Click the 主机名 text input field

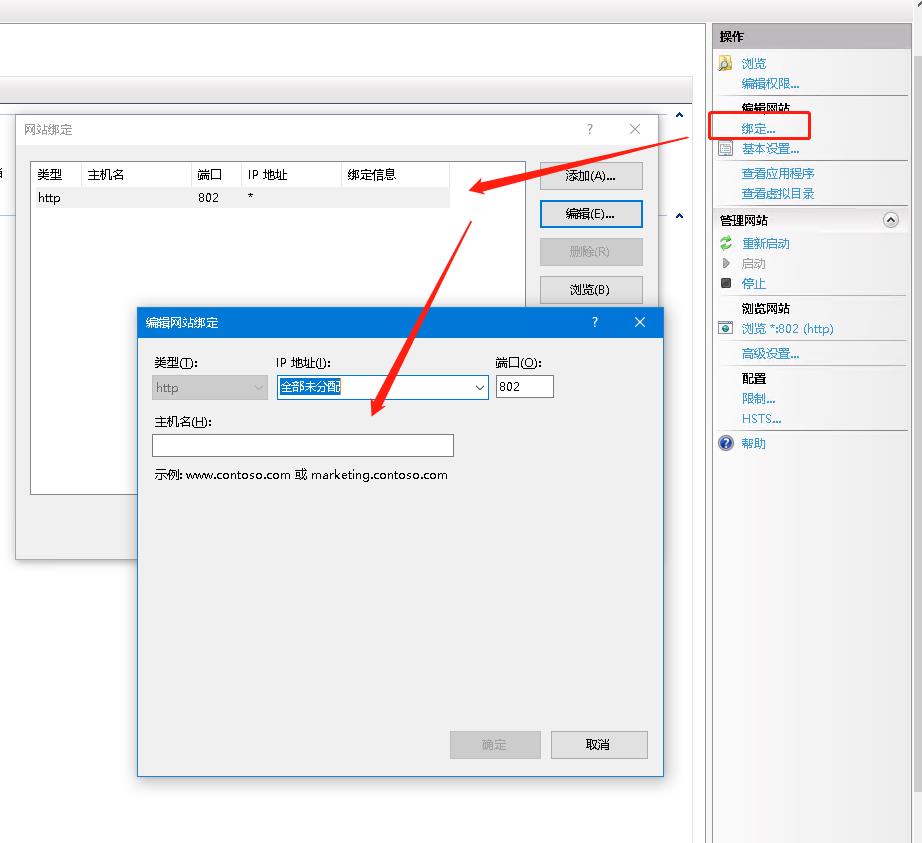coord(302,445)
